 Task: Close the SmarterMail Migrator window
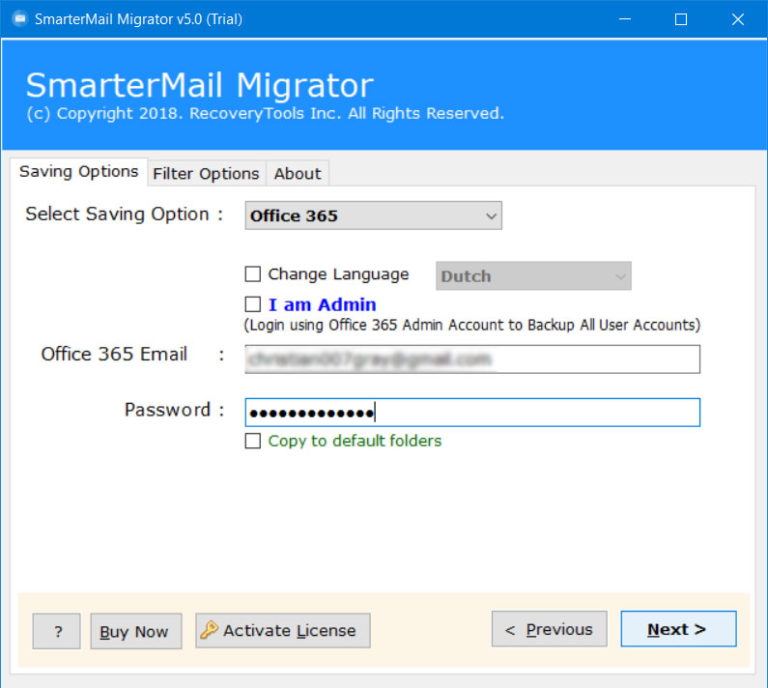(x=738, y=19)
